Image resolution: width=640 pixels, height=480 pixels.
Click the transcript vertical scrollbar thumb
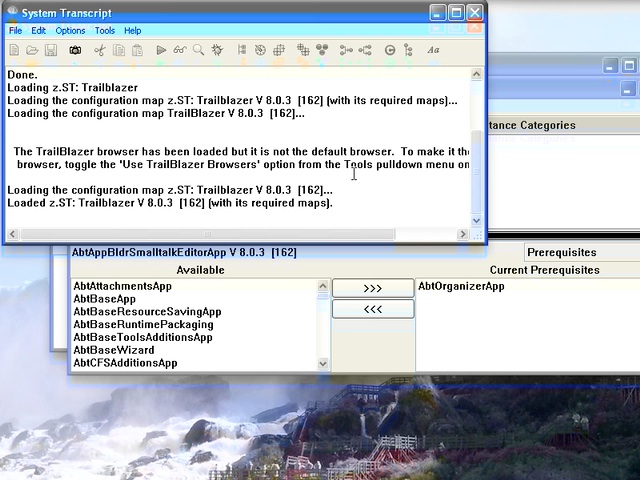(x=476, y=171)
